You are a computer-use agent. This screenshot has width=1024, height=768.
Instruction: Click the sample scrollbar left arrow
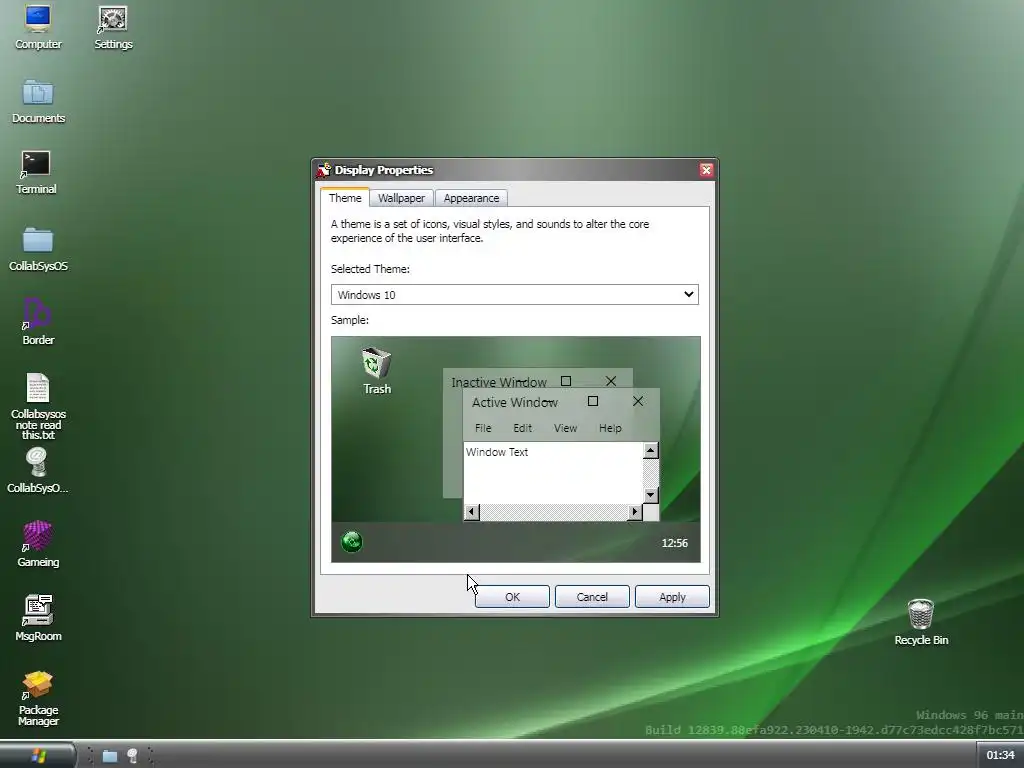tap(472, 512)
